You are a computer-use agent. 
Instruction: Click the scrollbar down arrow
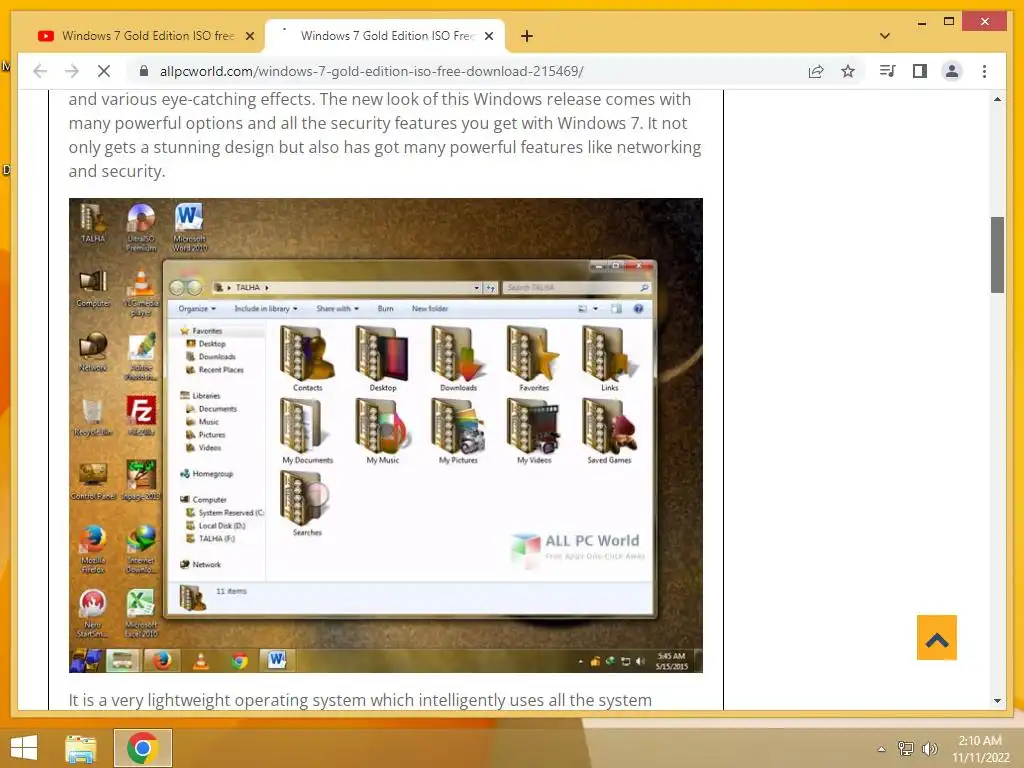[997, 701]
